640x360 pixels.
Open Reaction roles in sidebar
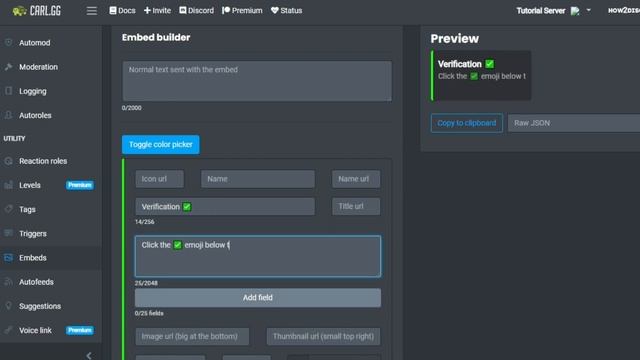43,161
